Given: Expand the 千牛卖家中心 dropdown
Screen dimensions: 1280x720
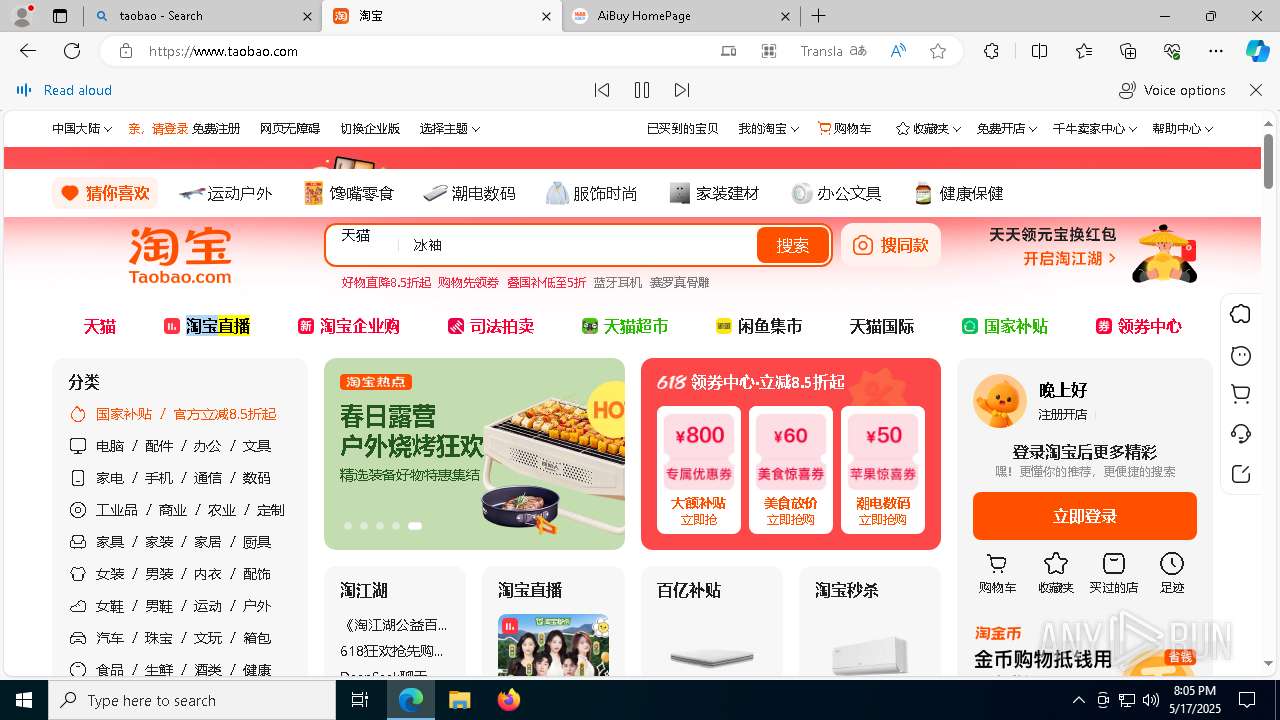Looking at the screenshot, I should coord(1094,129).
